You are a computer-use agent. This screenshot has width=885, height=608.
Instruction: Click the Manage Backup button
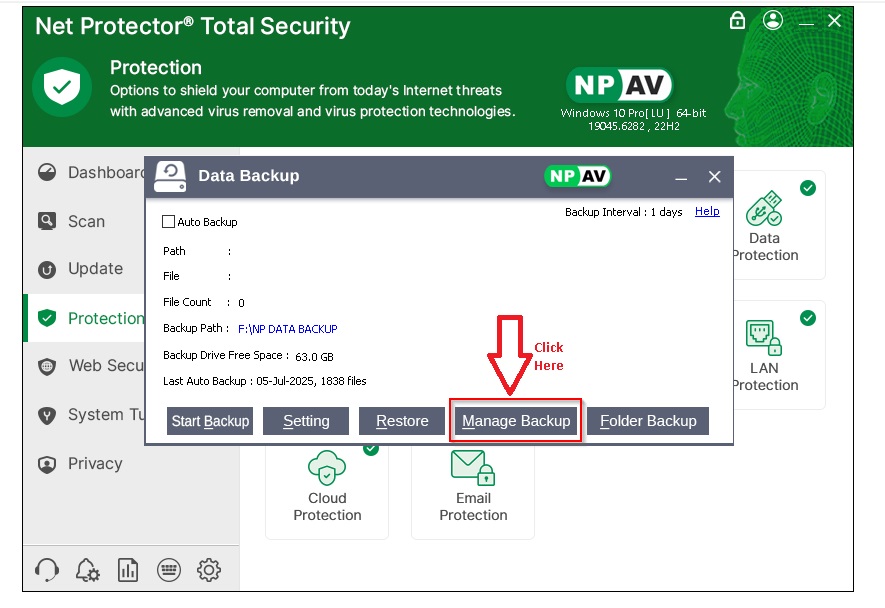516,421
